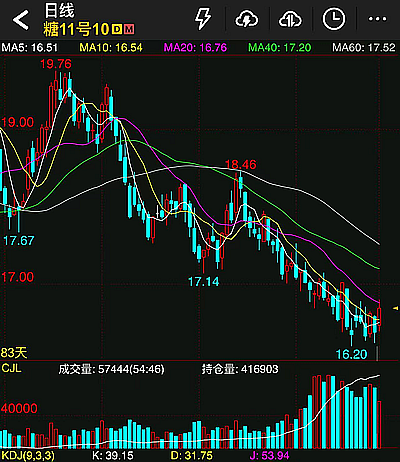
Task: Select the KDJ(9,3,3) indicator label
Action: 28,455
